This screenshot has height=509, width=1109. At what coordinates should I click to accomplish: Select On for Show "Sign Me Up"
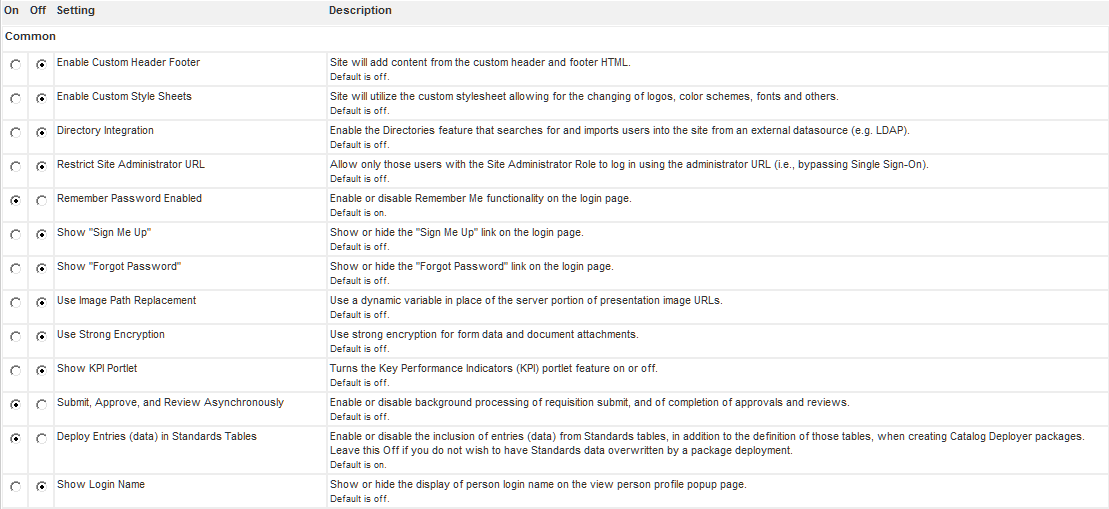(14, 235)
